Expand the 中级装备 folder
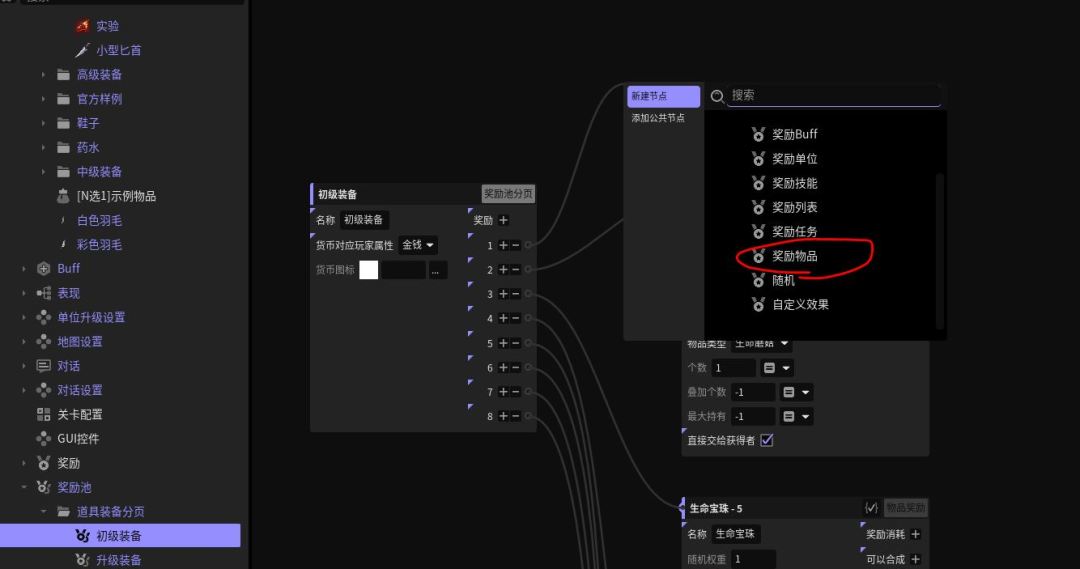The width and height of the screenshot is (1080, 569). click(x=43, y=172)
